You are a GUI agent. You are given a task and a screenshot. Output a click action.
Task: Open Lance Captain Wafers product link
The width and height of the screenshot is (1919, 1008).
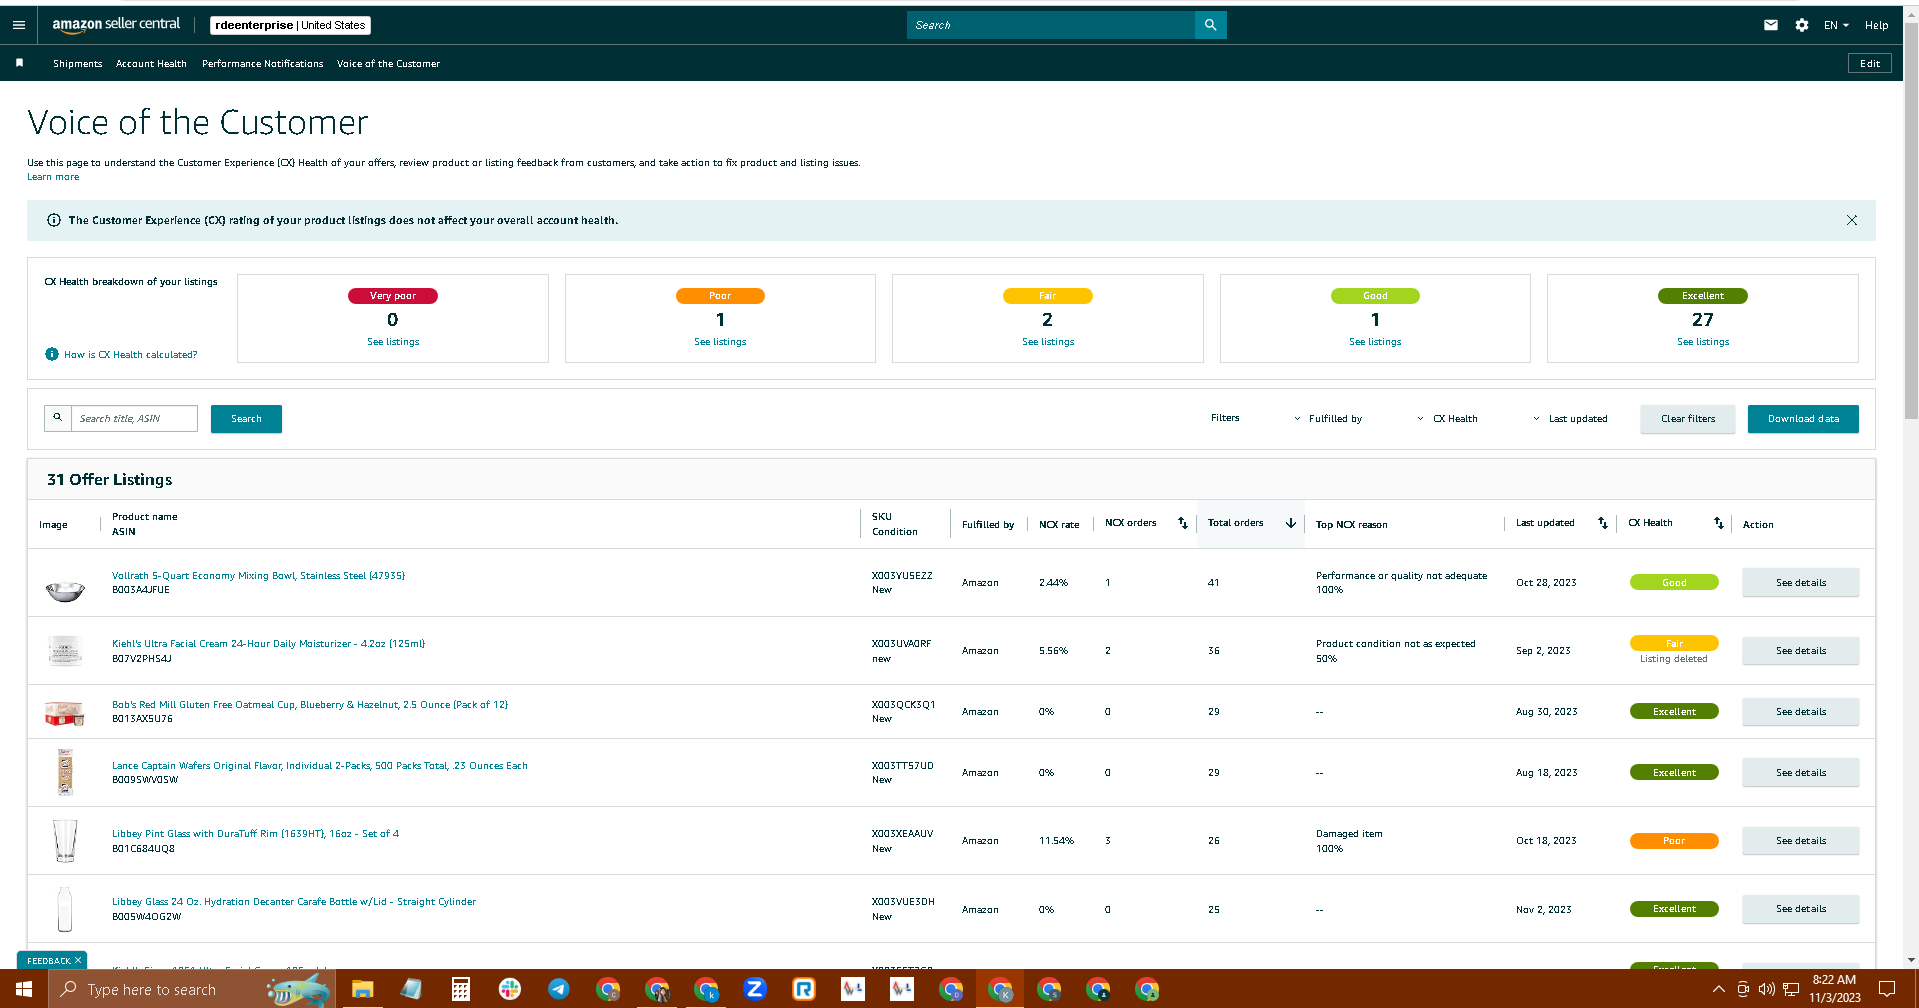(320, 766)
